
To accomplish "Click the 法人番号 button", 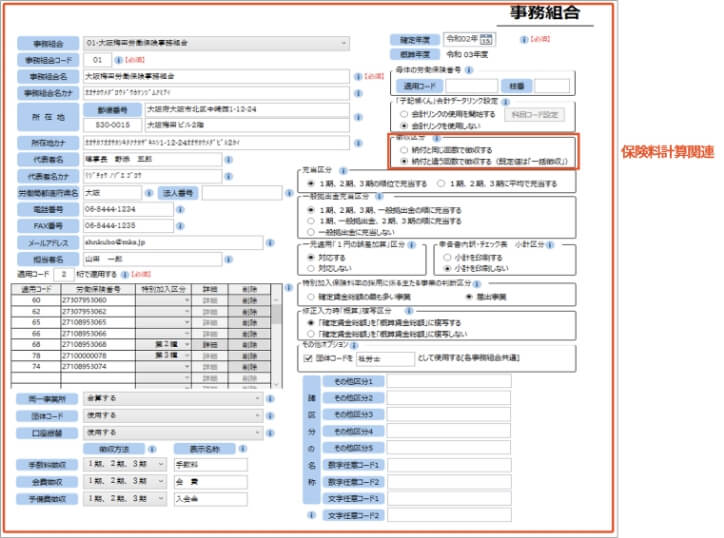I will click(178, 193).
